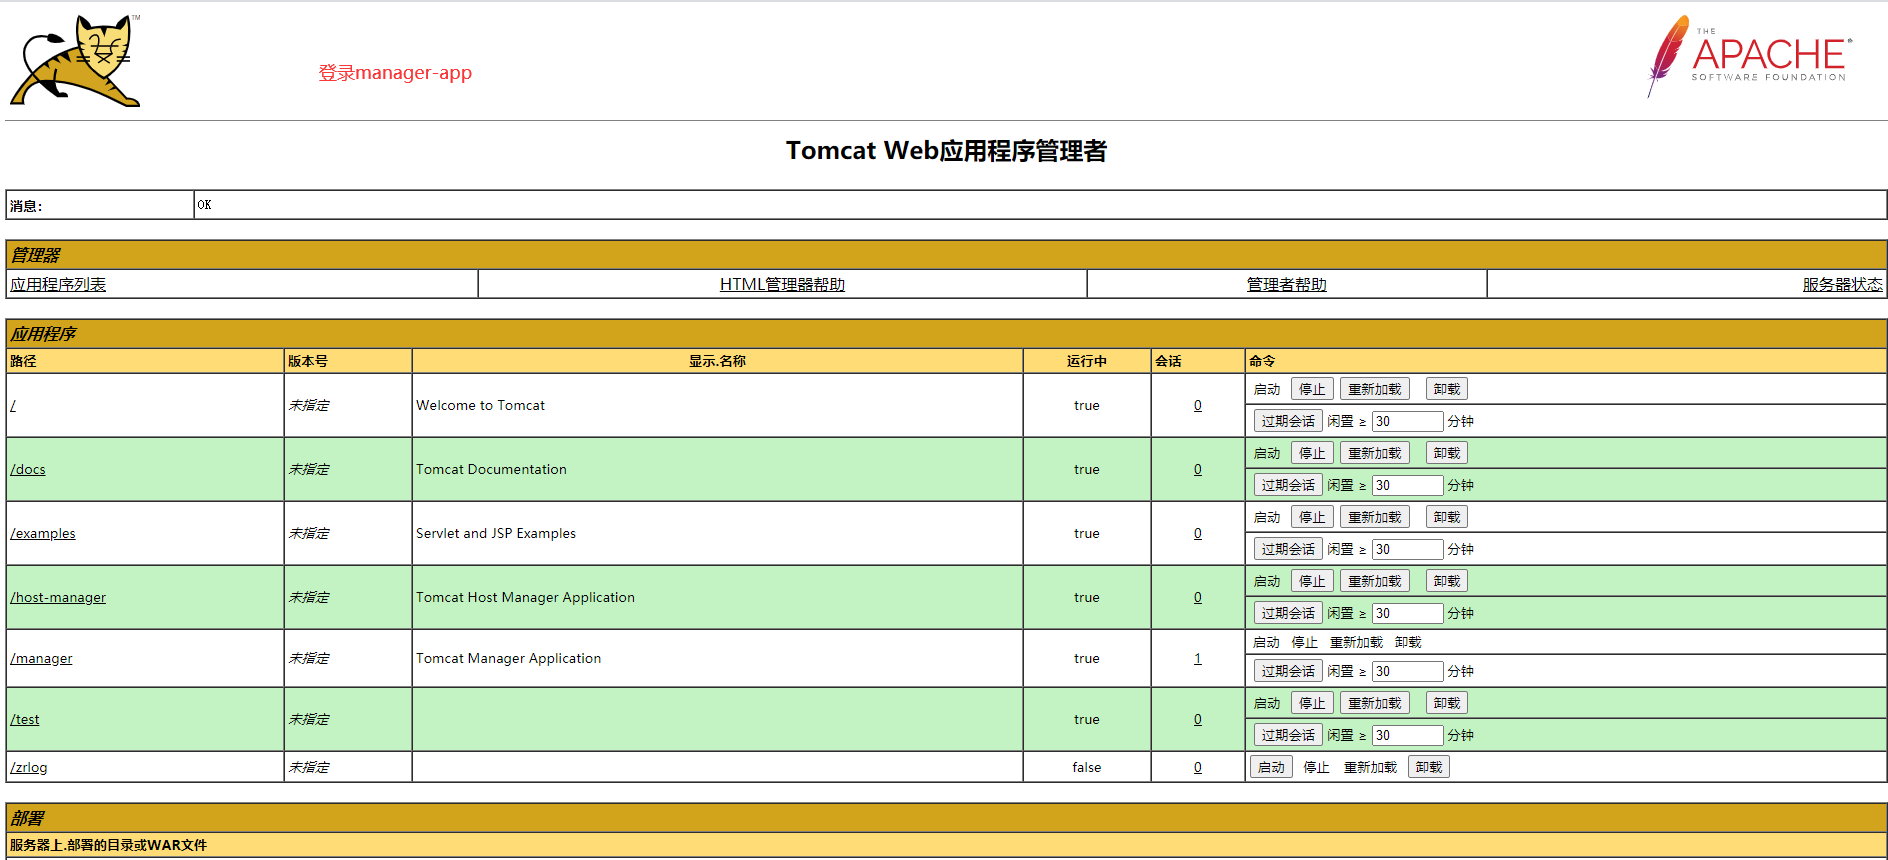Screen dimensions: 1888x860
Task: Stop the /test application
Action: click(x=1312, y=703)
